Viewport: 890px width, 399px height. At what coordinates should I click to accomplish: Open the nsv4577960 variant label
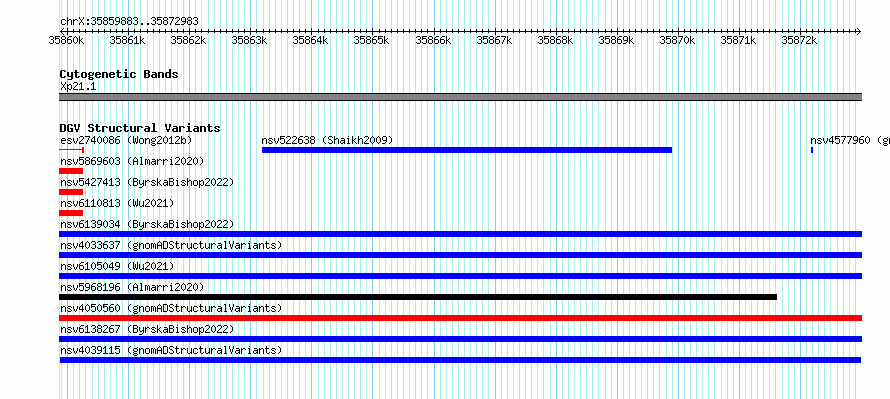point(850,140)
